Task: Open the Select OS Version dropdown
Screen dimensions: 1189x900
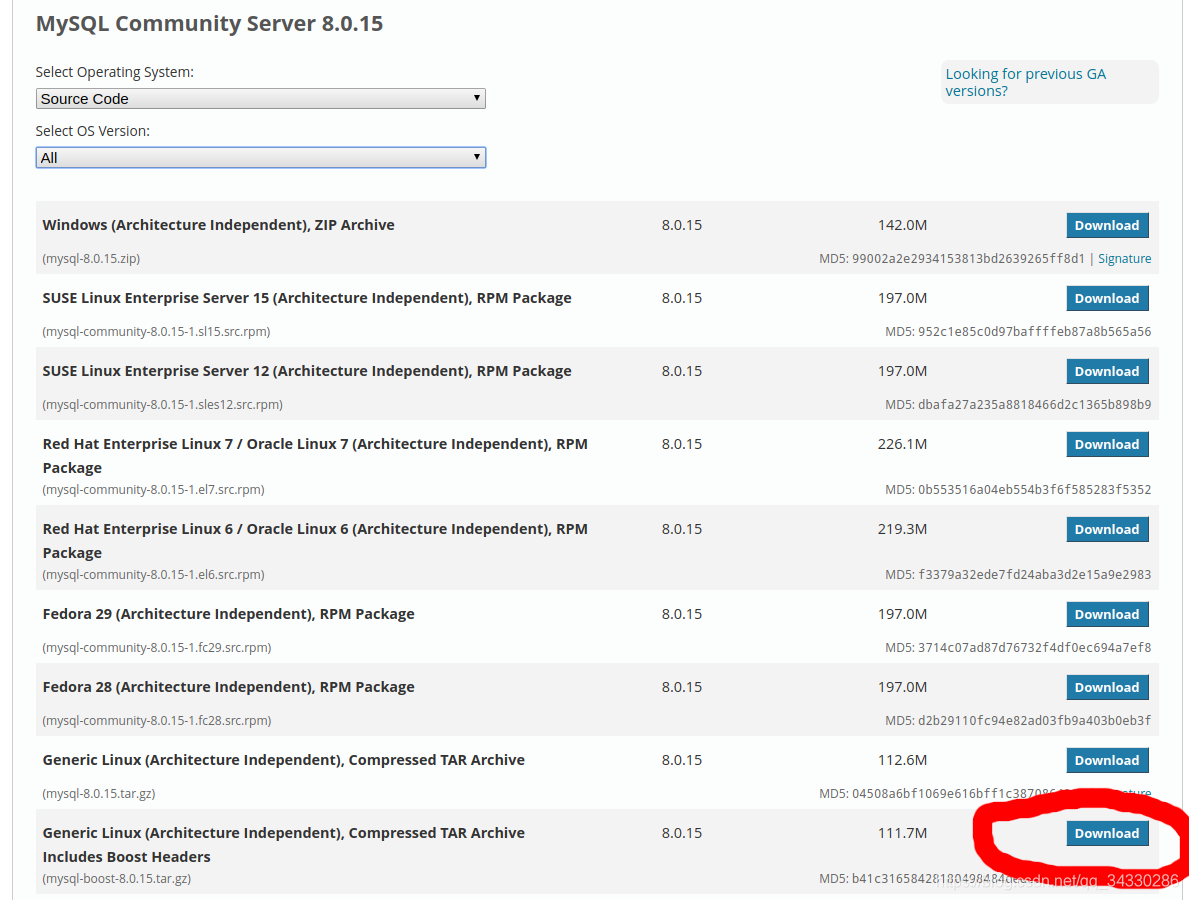Action: (260, 158)
